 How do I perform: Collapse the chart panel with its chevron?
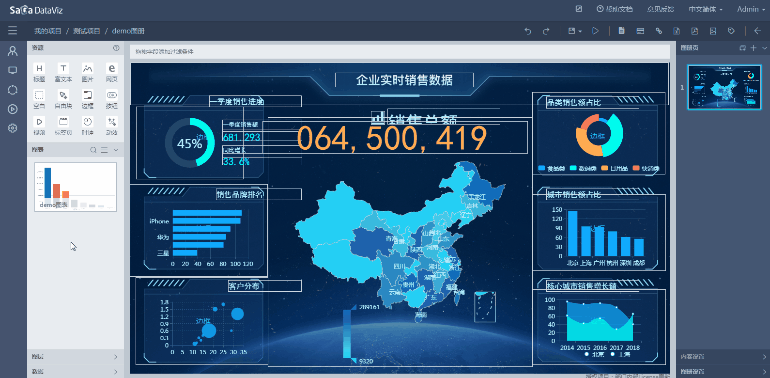click(x=116, y=150)
